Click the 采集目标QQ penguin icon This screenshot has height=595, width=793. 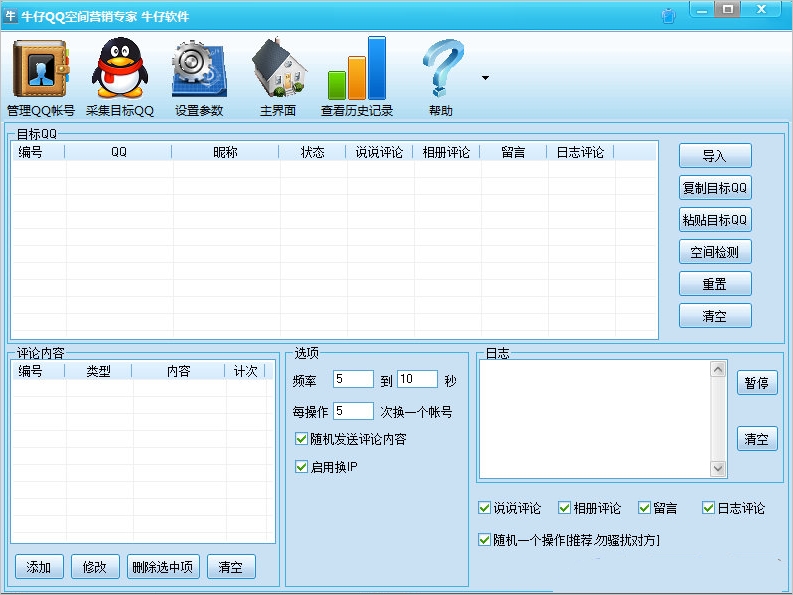[x=120, y=68]
